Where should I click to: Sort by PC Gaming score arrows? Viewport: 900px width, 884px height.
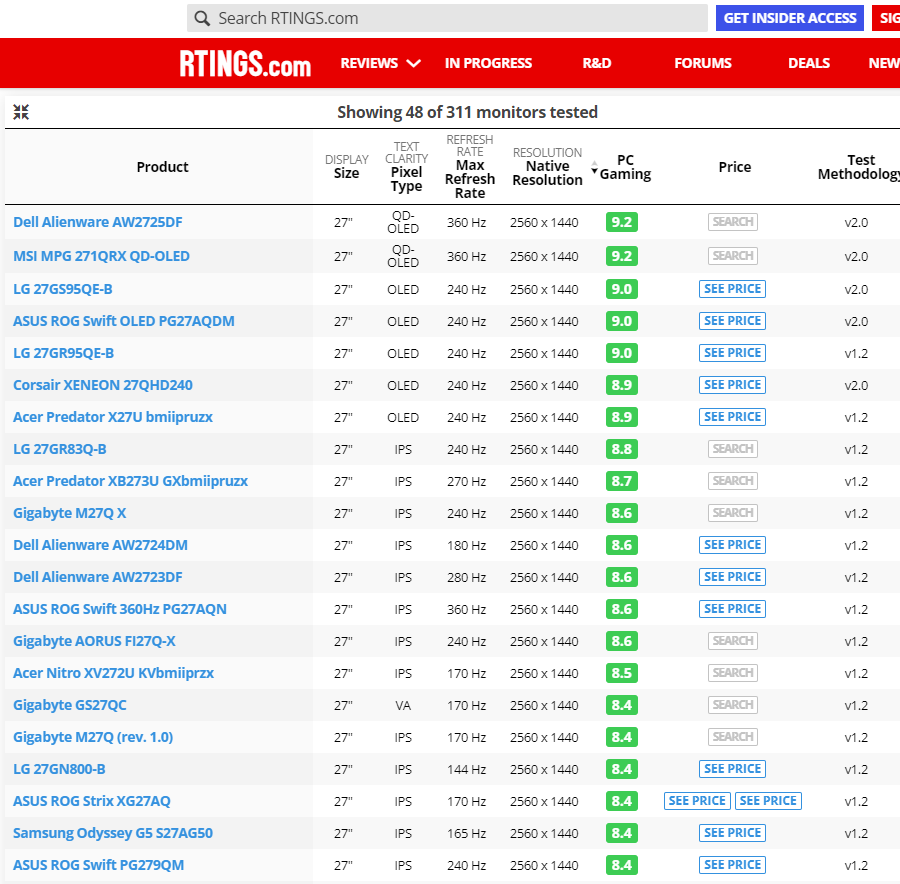click(x=595, y=168)
